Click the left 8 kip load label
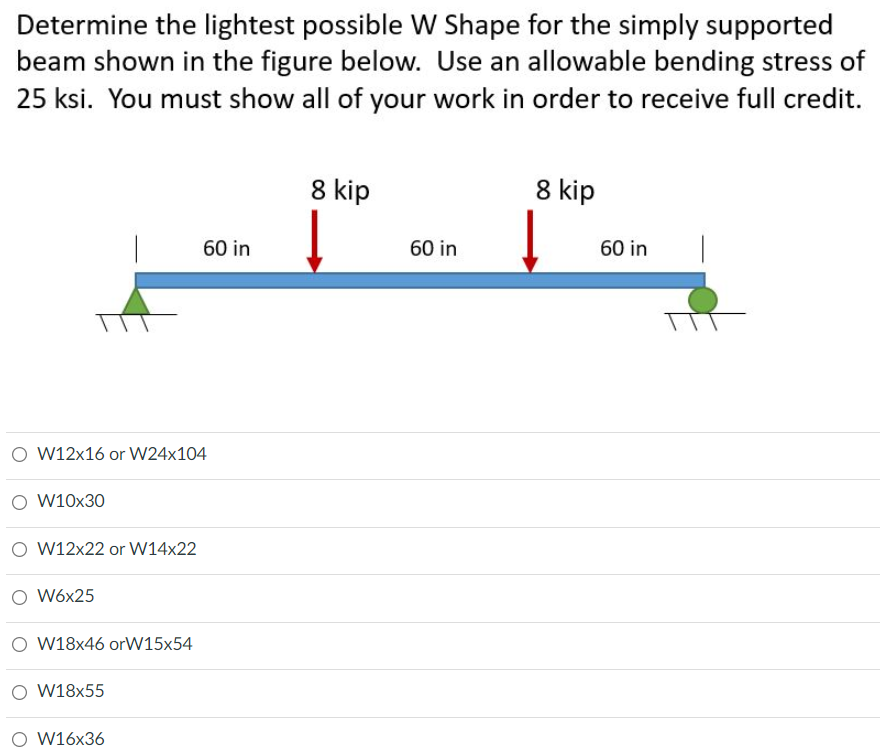The image size is (880, 755). point(340,190)
